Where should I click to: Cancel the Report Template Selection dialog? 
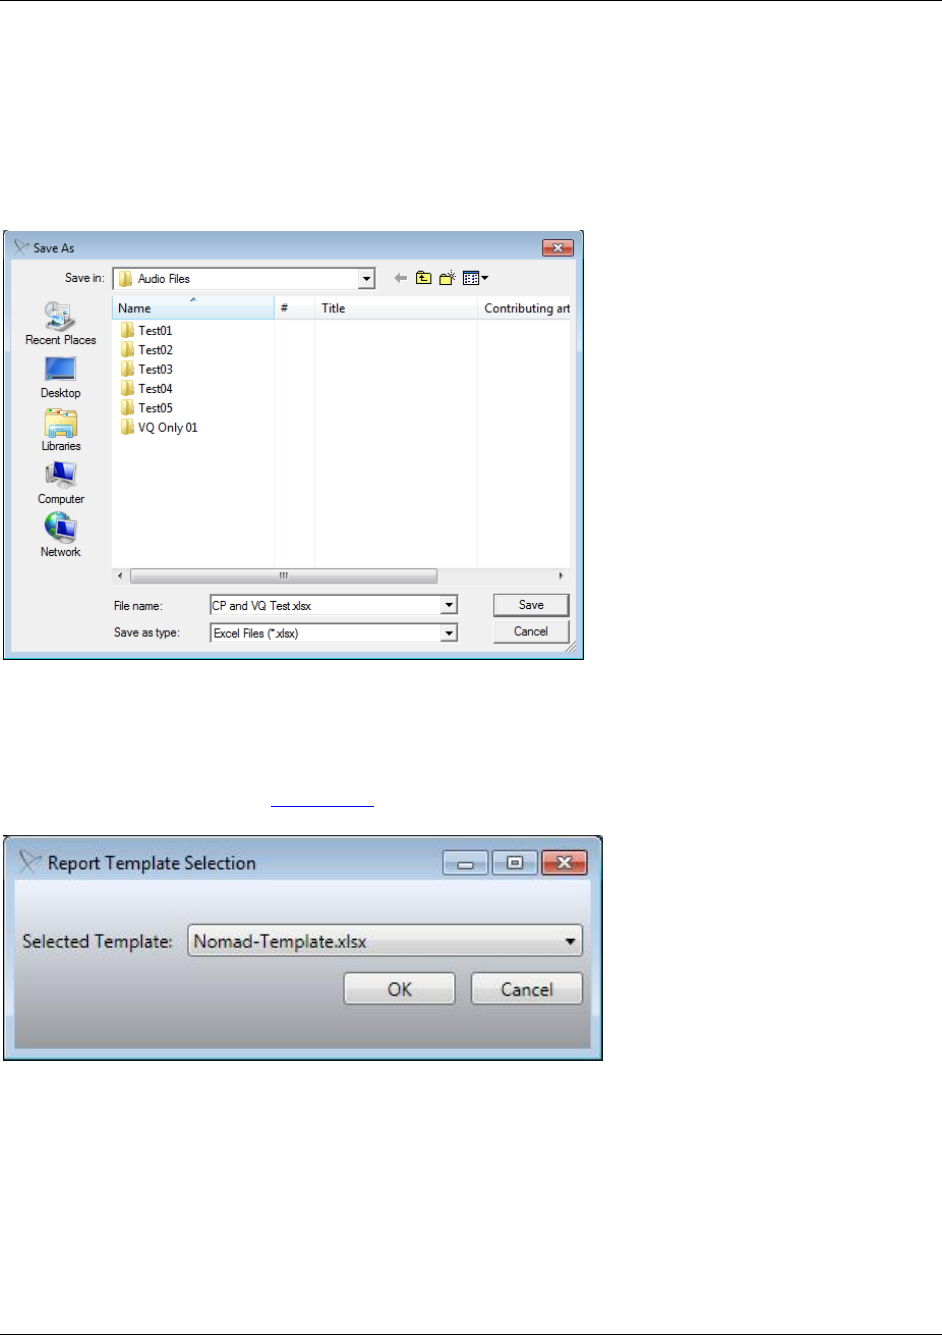click(527, 989)
